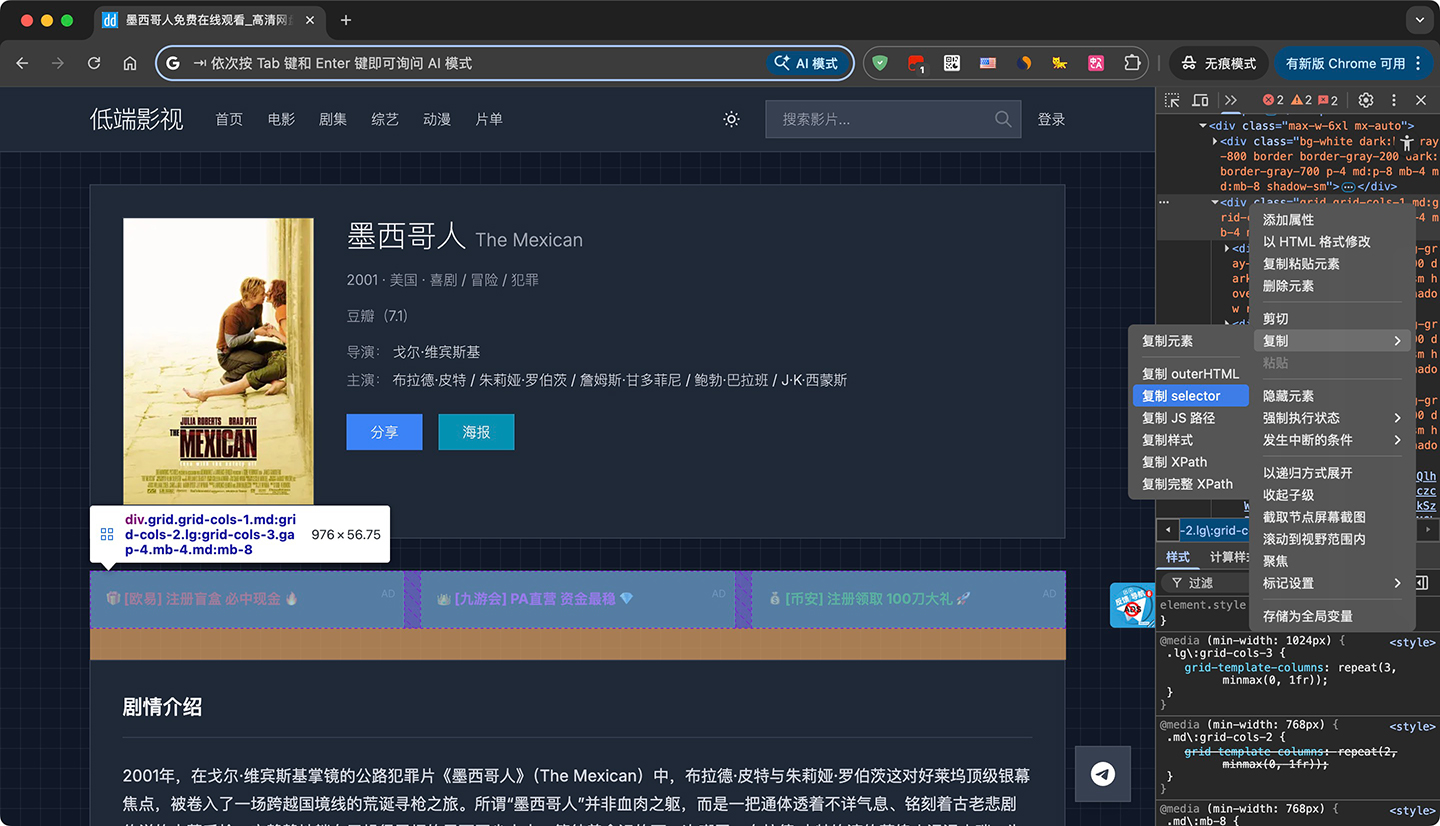Image resolution: width=1440 pixels, height=826 pixels.
Task: Click the 分享 share button
Action: point(384,431)
